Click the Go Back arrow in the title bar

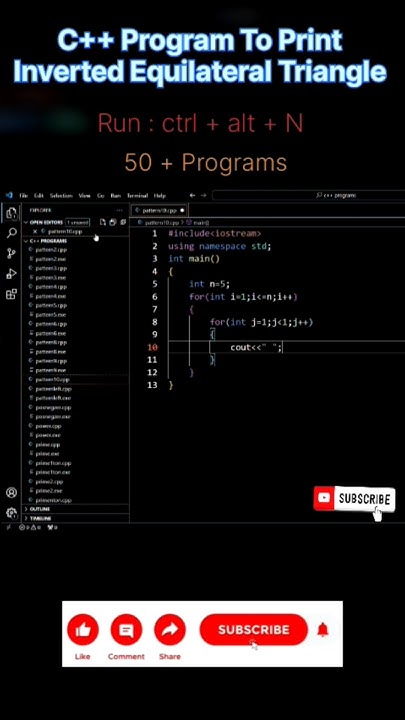(192, 195)
